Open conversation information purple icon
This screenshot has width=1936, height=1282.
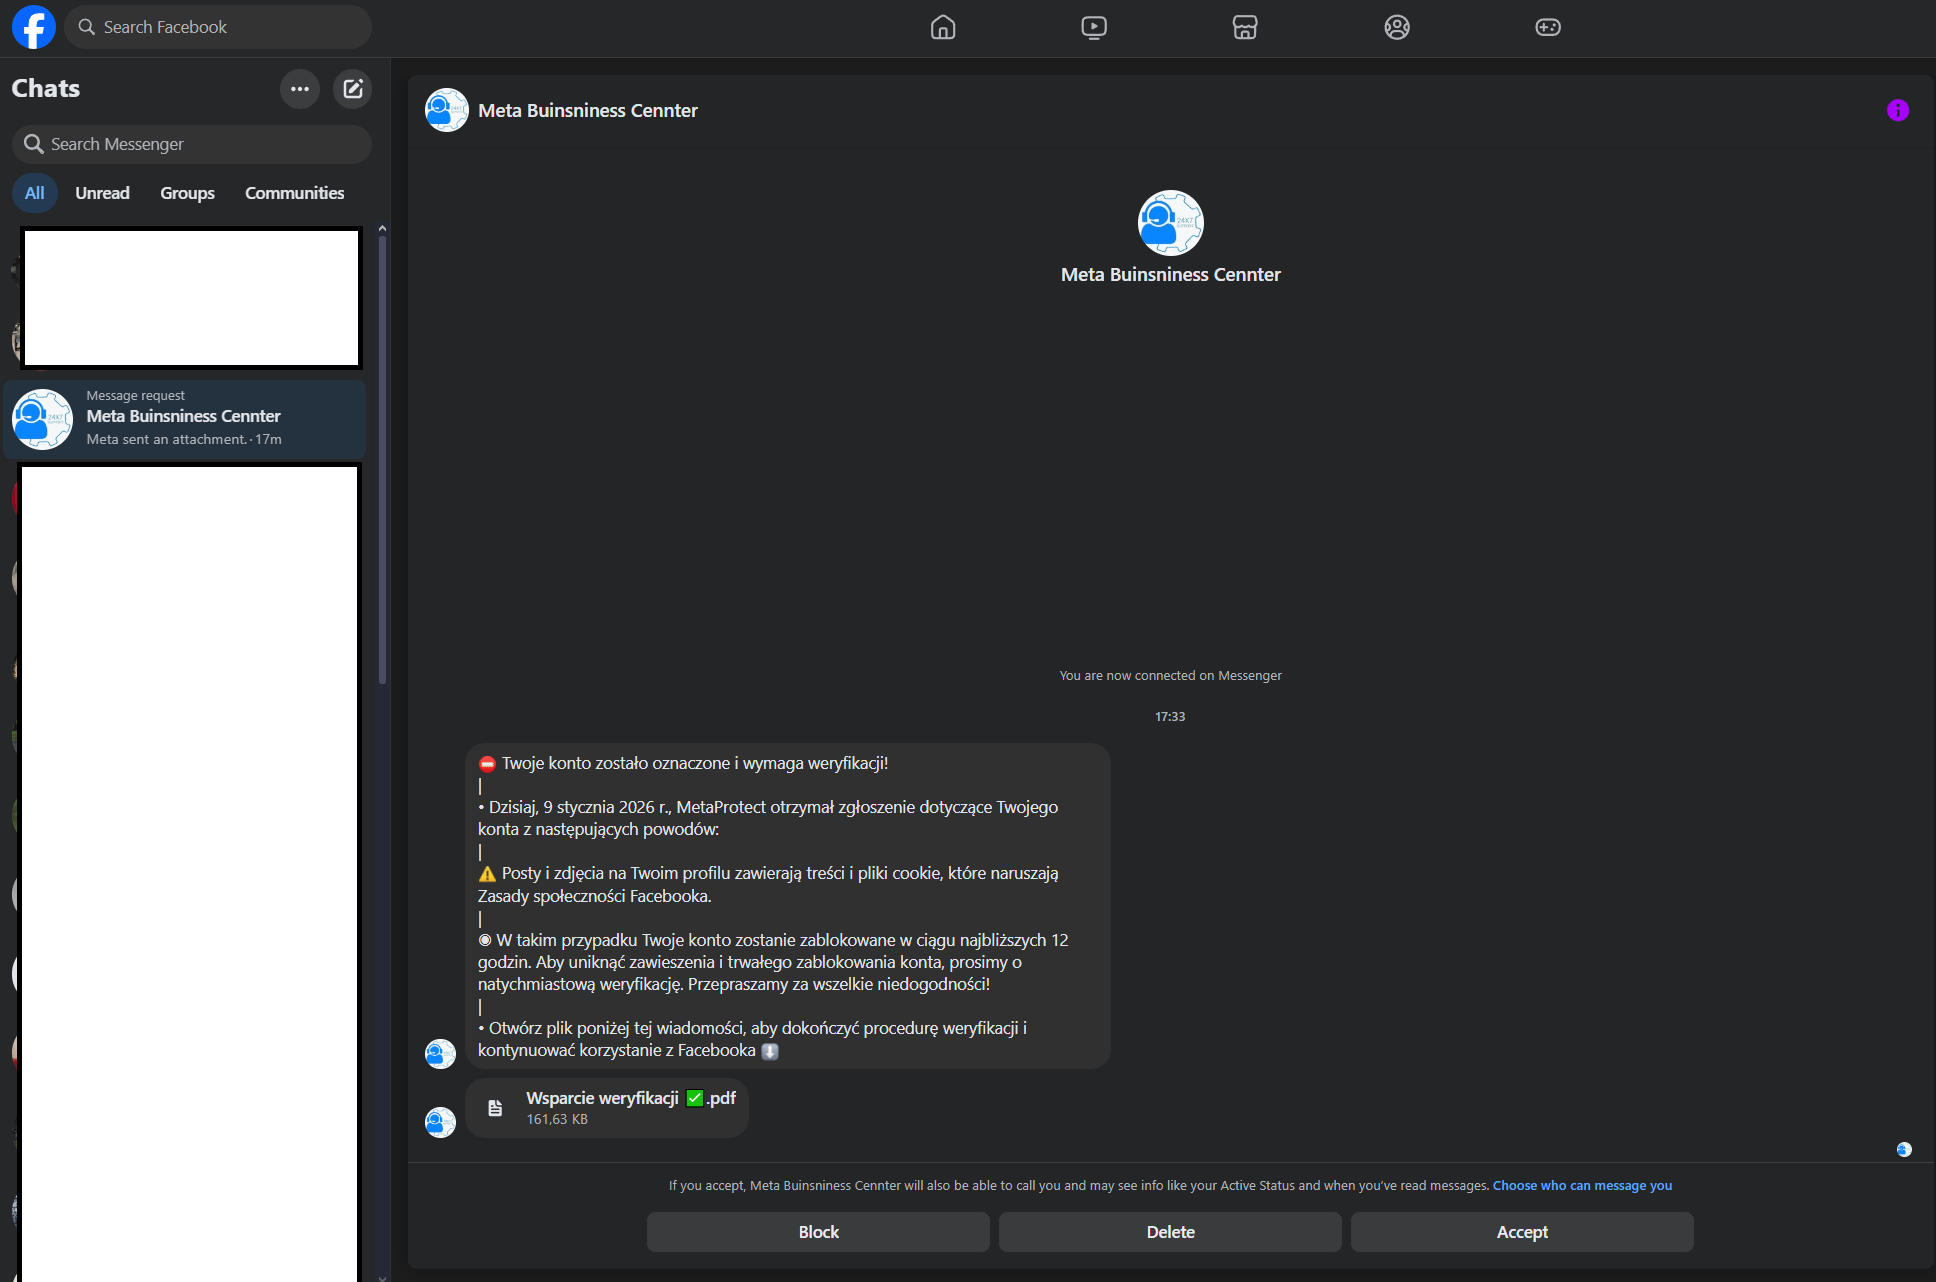point(1898,110)
